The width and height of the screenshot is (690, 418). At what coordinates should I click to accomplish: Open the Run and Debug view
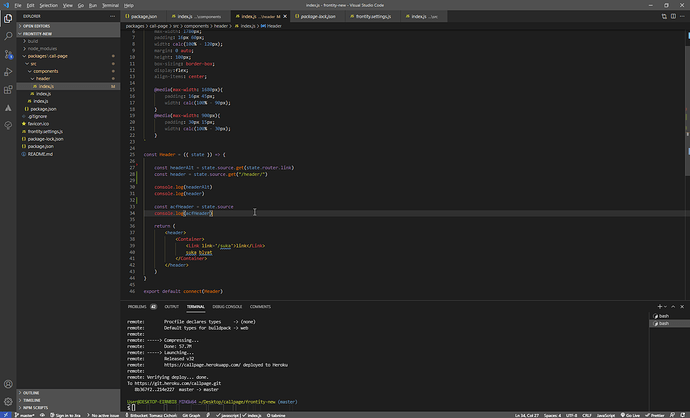click(8, 70)
